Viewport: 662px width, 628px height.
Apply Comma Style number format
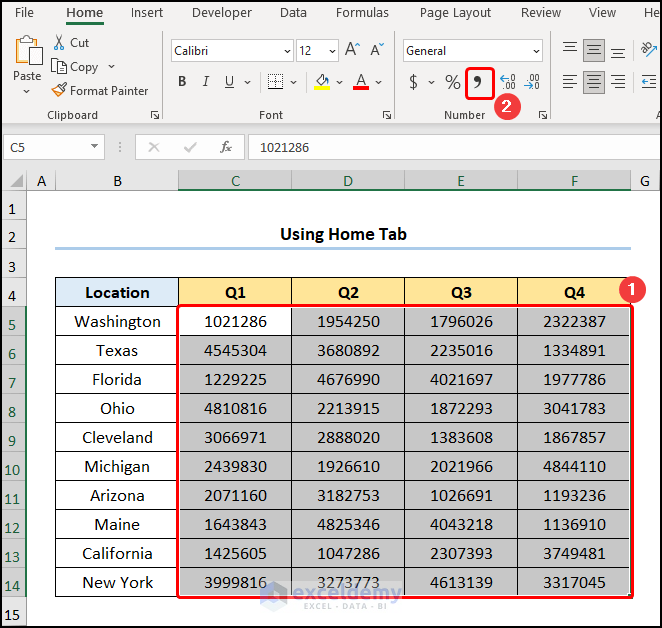tap(479, 82)
